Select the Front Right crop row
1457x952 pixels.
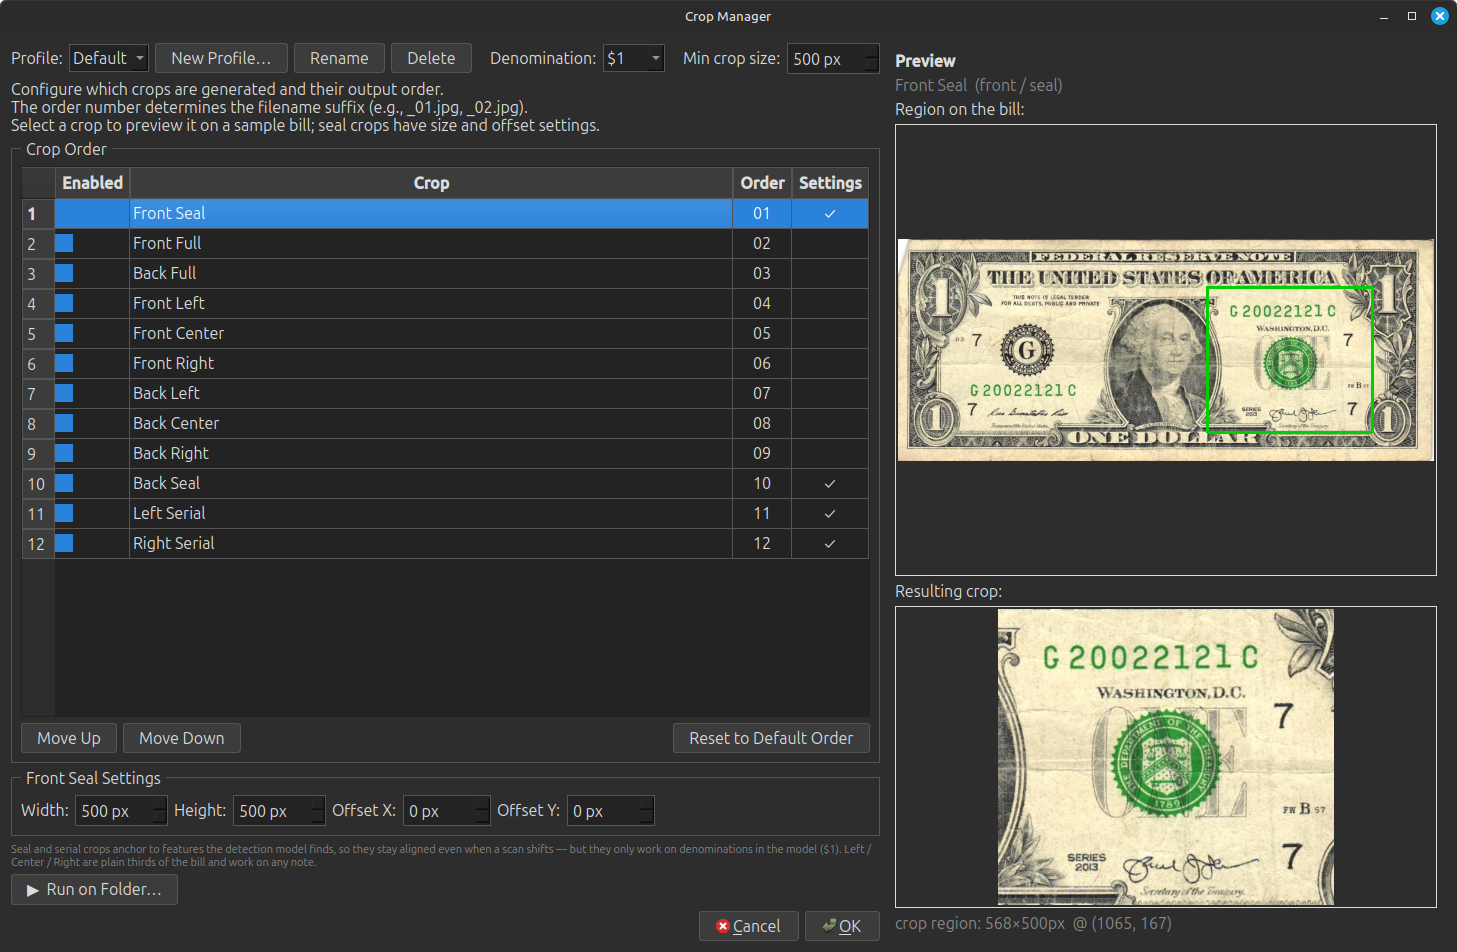[431, 363]
